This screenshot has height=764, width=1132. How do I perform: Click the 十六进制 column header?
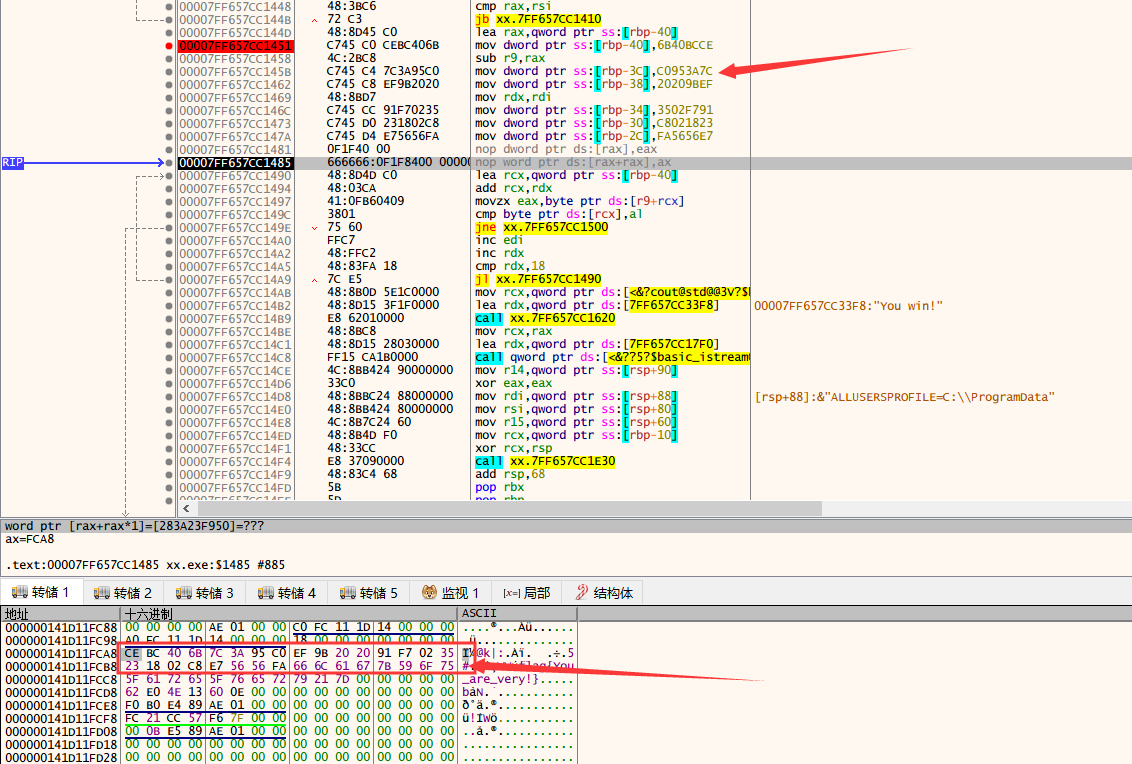[148, 613]
